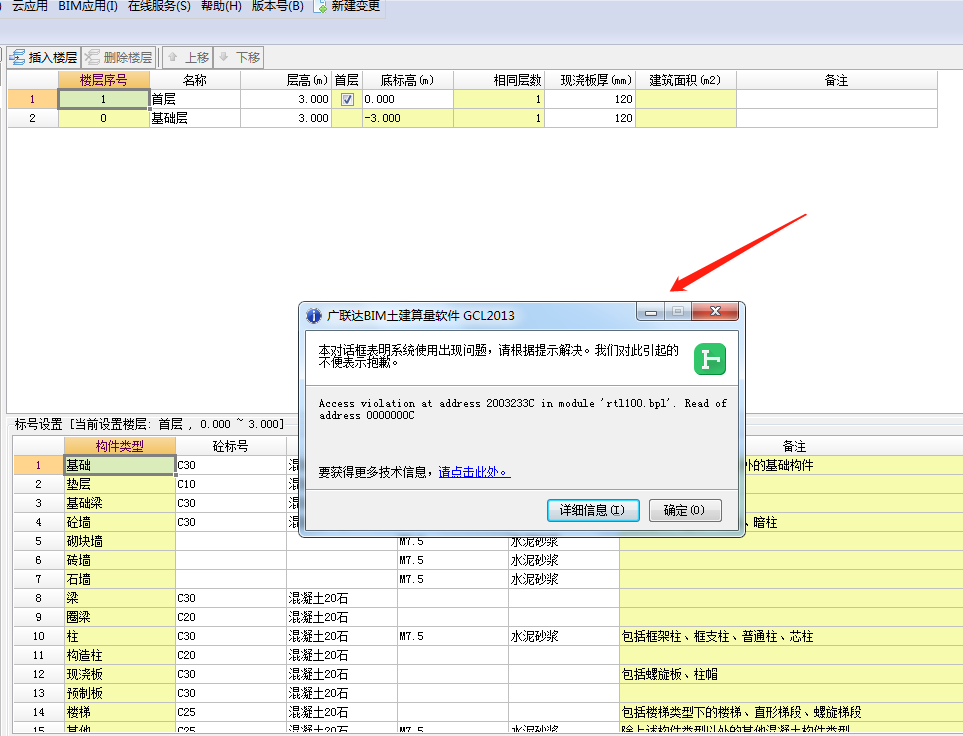Select the 砼墙 component type row
Screen dimensions: 963x736
(x=120, y=522)
